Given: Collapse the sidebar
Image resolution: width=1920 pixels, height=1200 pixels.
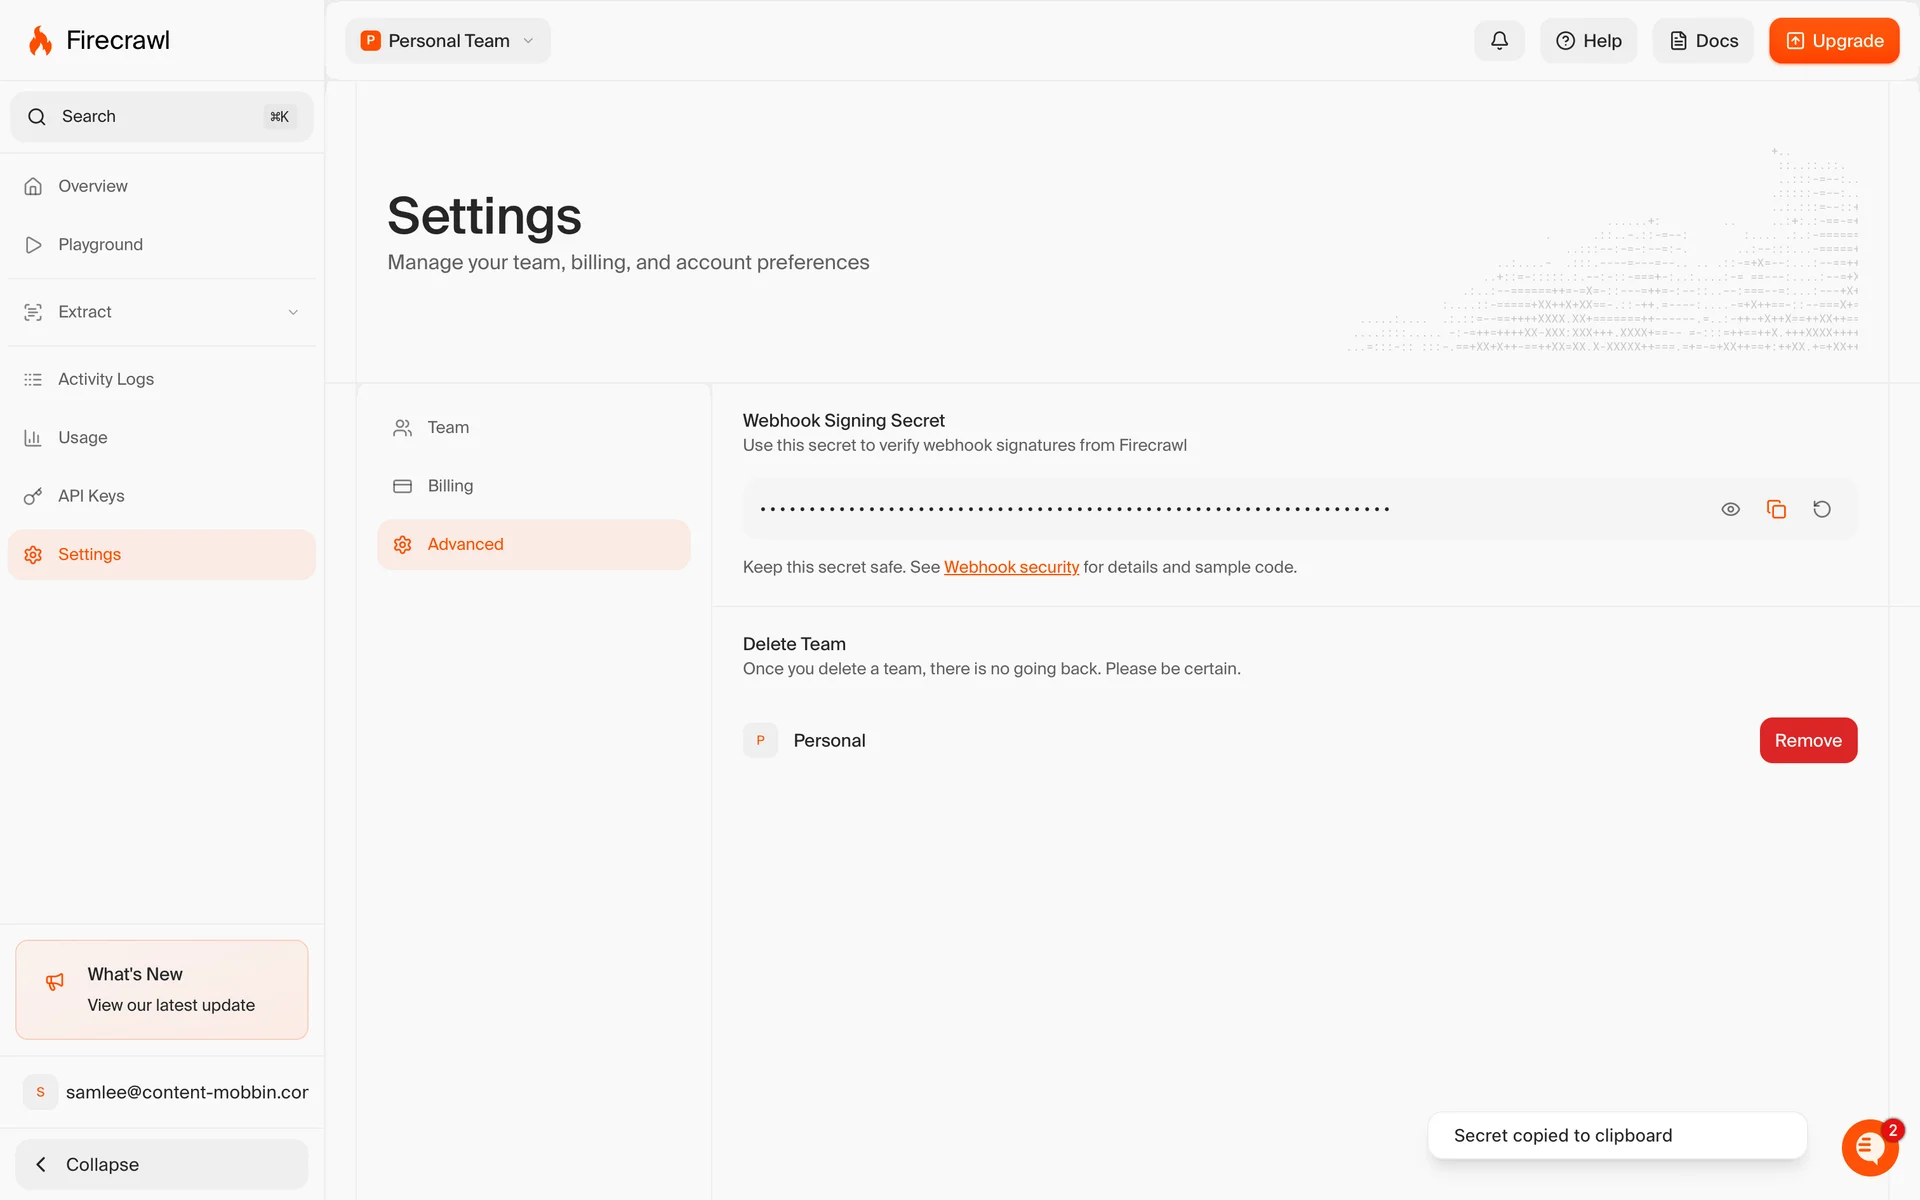Looking at the screenshot, I should tap(160, 1164).
